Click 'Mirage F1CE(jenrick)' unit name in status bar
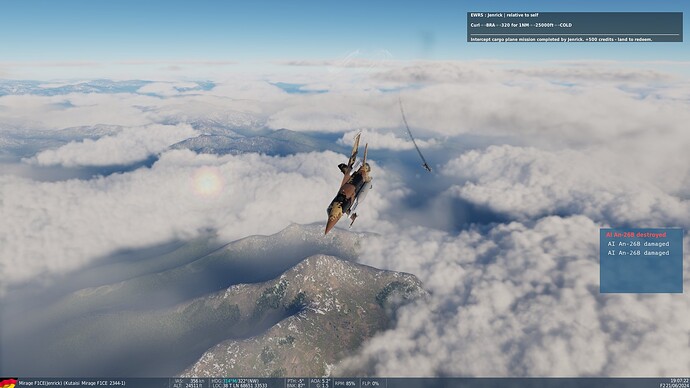 [40, 383]
